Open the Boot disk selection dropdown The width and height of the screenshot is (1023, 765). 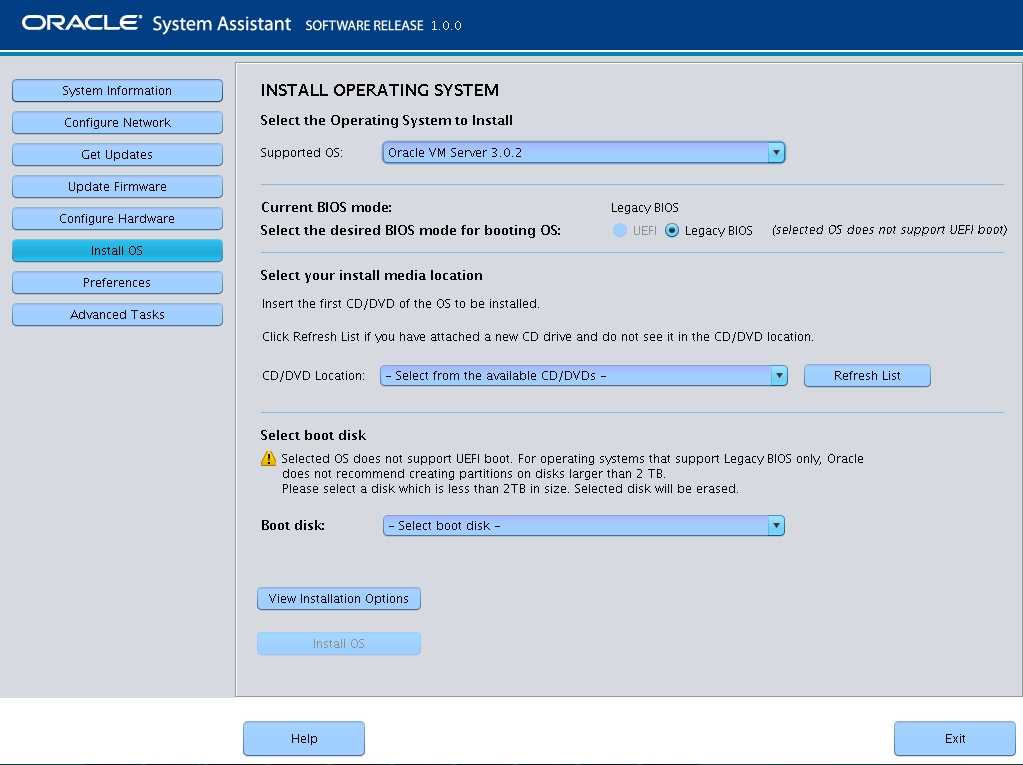tap(776, 524)
